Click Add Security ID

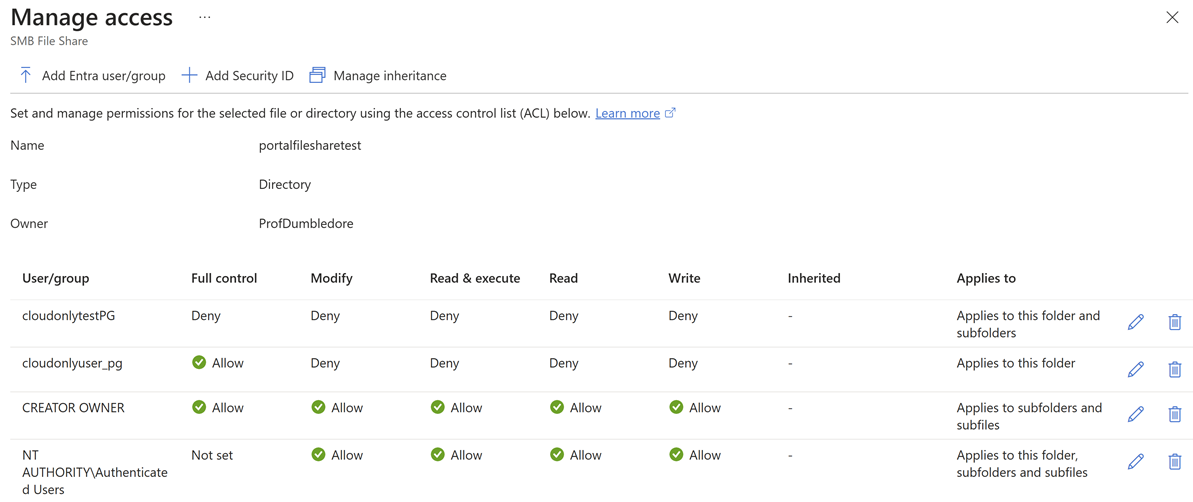point(238,75)
